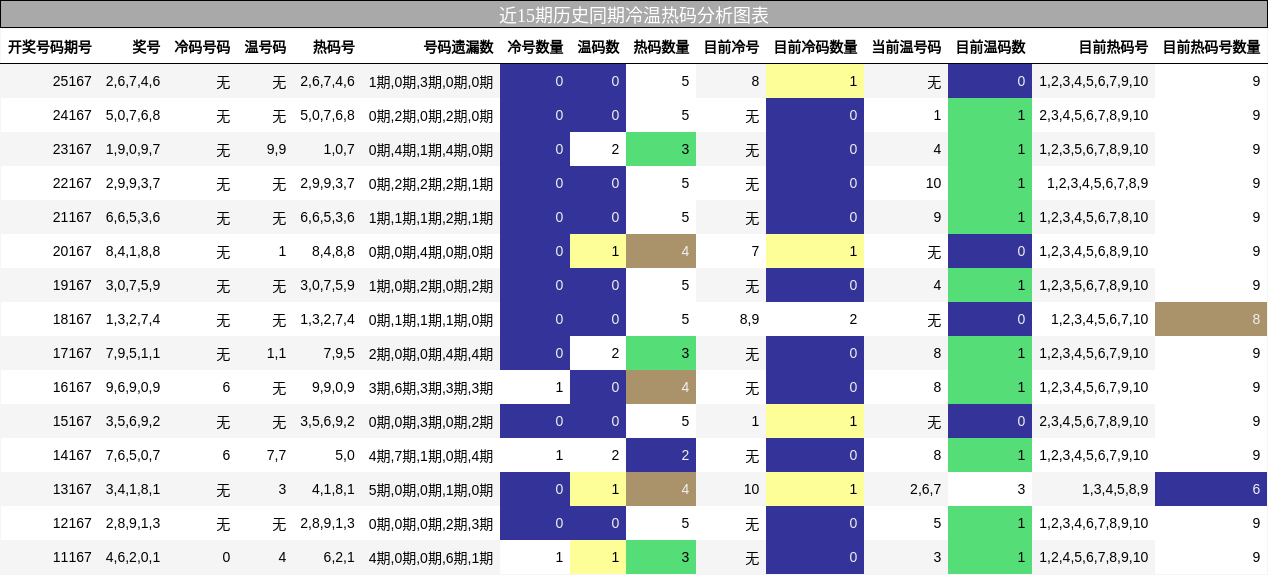Screen dimensions: 1268x575
Task: Click 热码号 cell 1,0,7 in row 23167
Action: point(339,149)
